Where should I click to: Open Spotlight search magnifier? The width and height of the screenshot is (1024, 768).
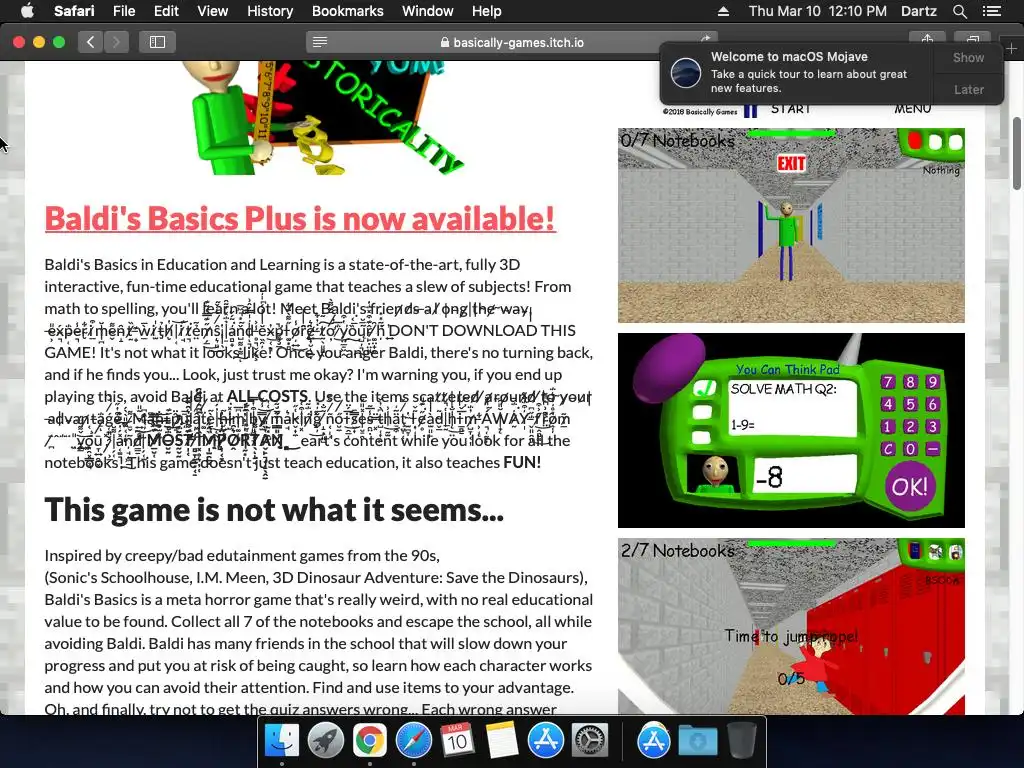[959, 11]
